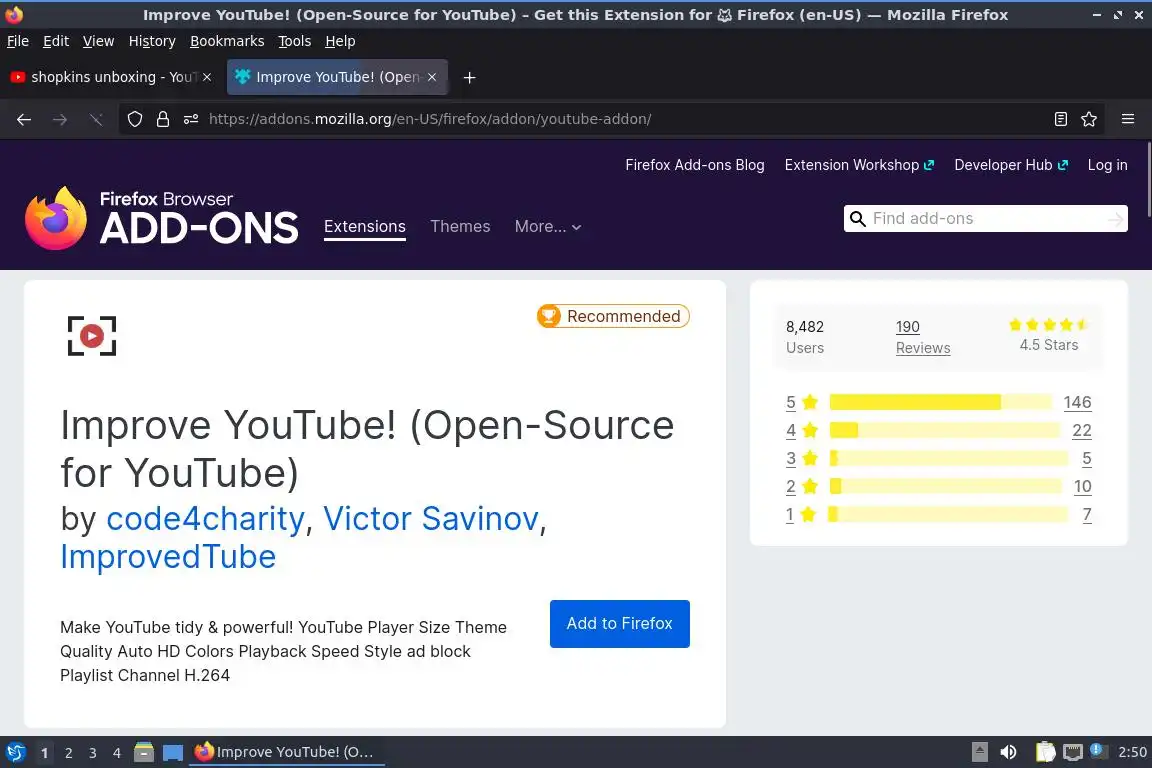Submit search with the arrow icon
Image resolution: width=1152 pixels, height=768 pixels.
1115,219
